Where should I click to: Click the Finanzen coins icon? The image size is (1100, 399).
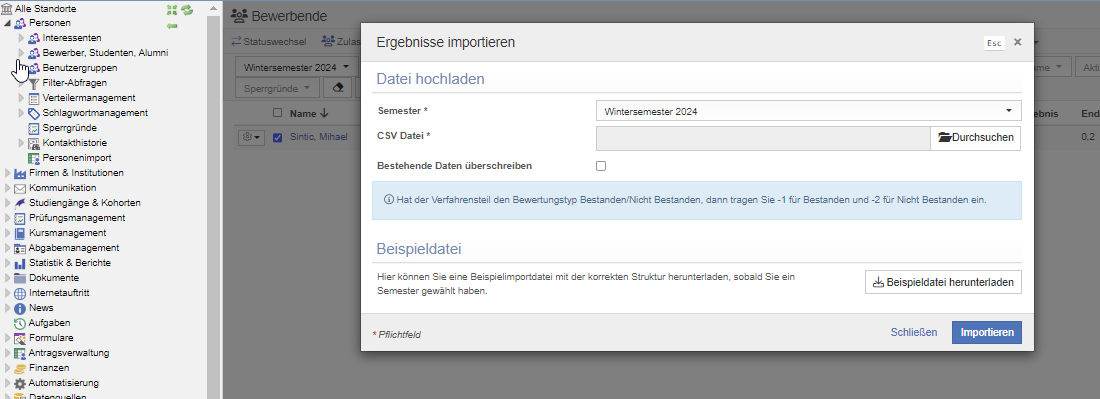20,368
